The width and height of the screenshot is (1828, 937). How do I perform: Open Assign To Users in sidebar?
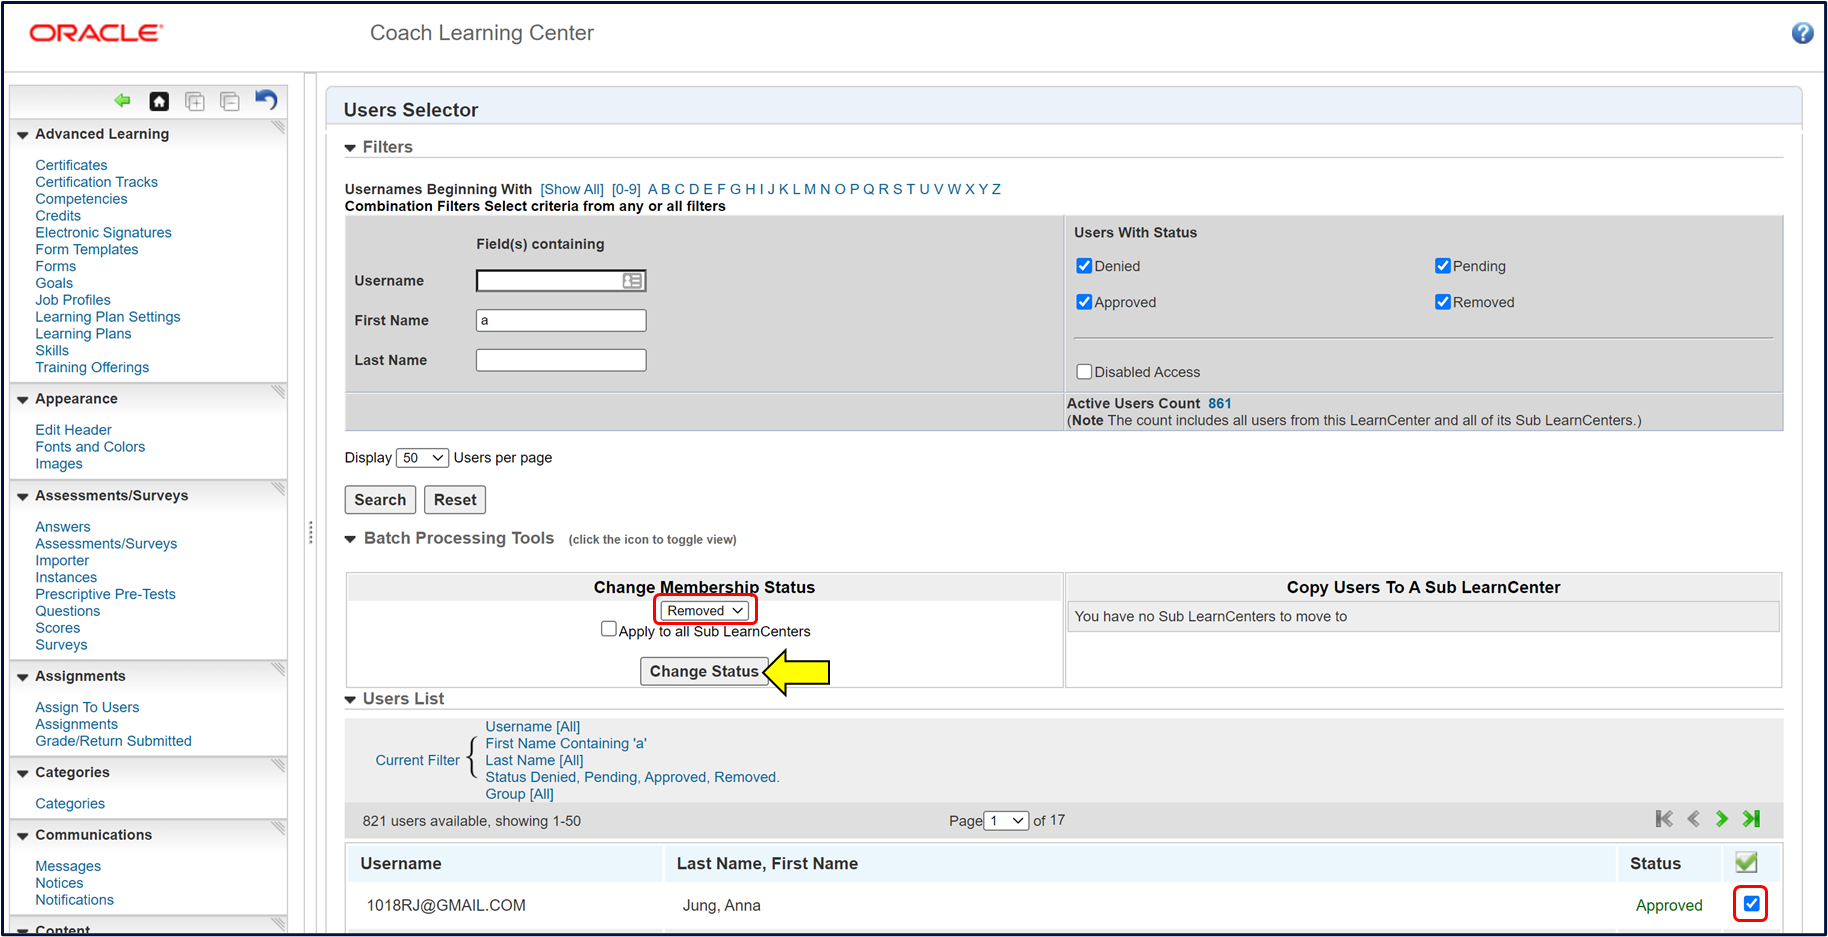tap(87, 707)
